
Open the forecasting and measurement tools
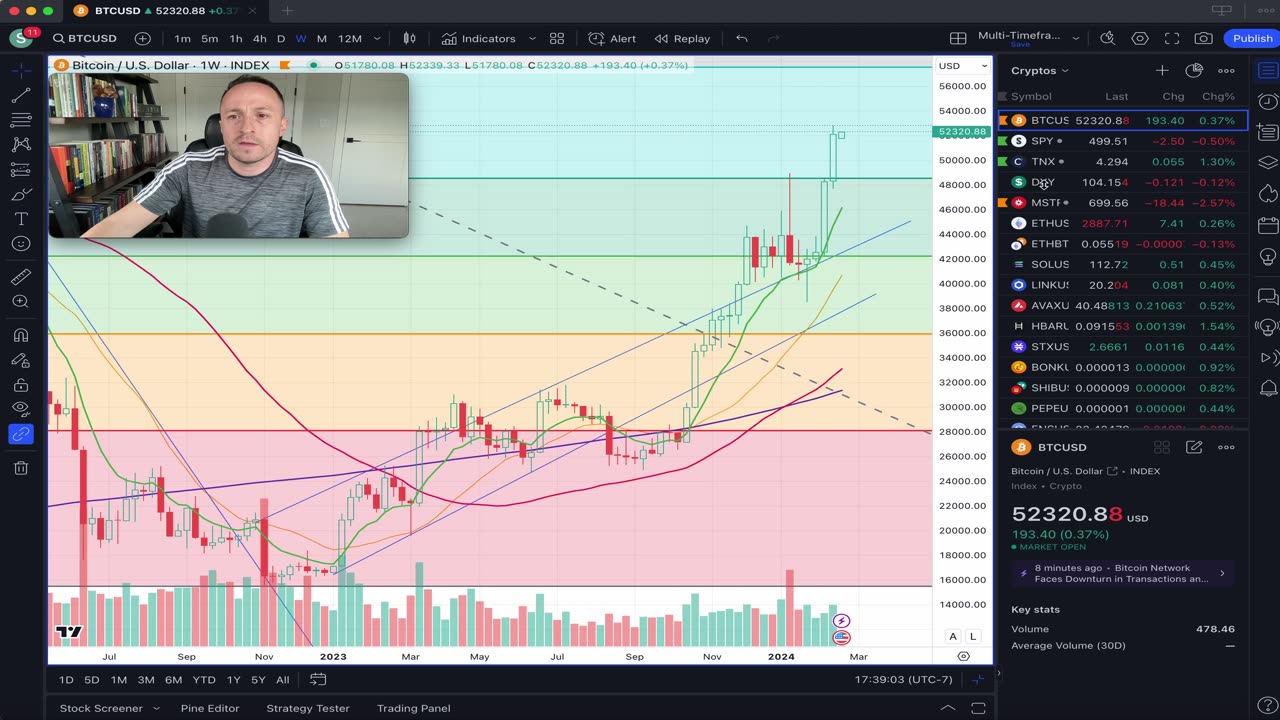pyautogui.click(x=20, y=170)
